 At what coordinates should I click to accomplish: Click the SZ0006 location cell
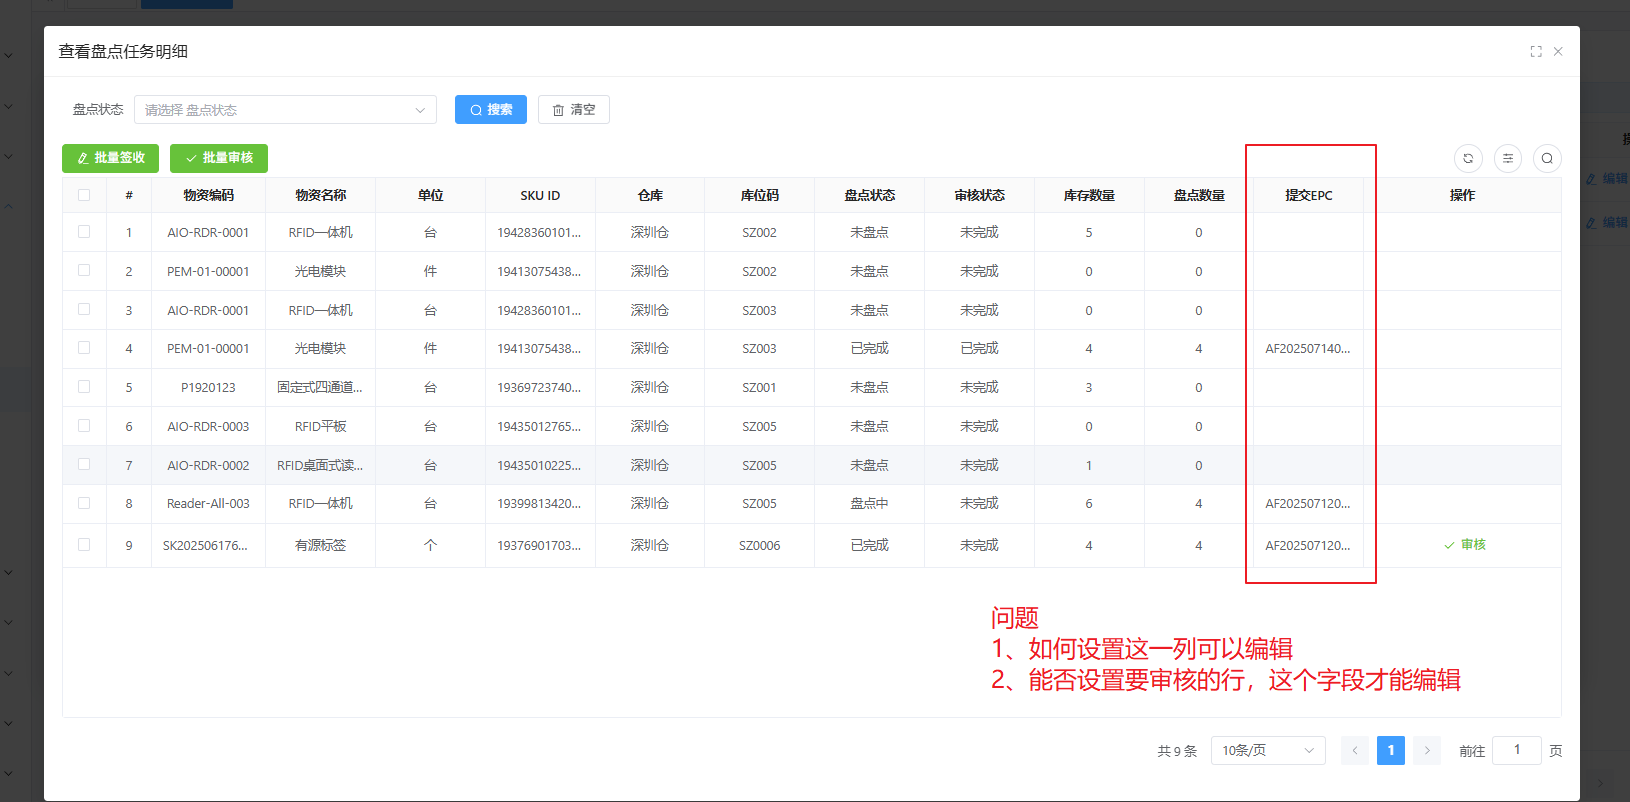(x=760, y=546)
